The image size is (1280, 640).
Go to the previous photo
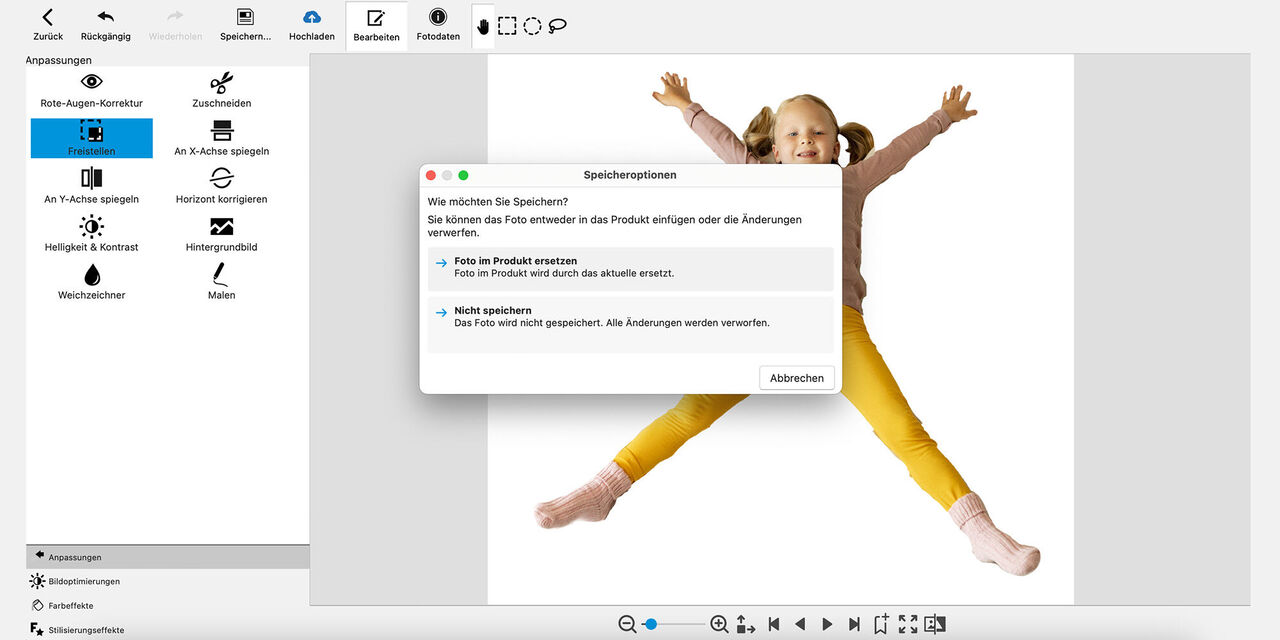click(800, 624)
